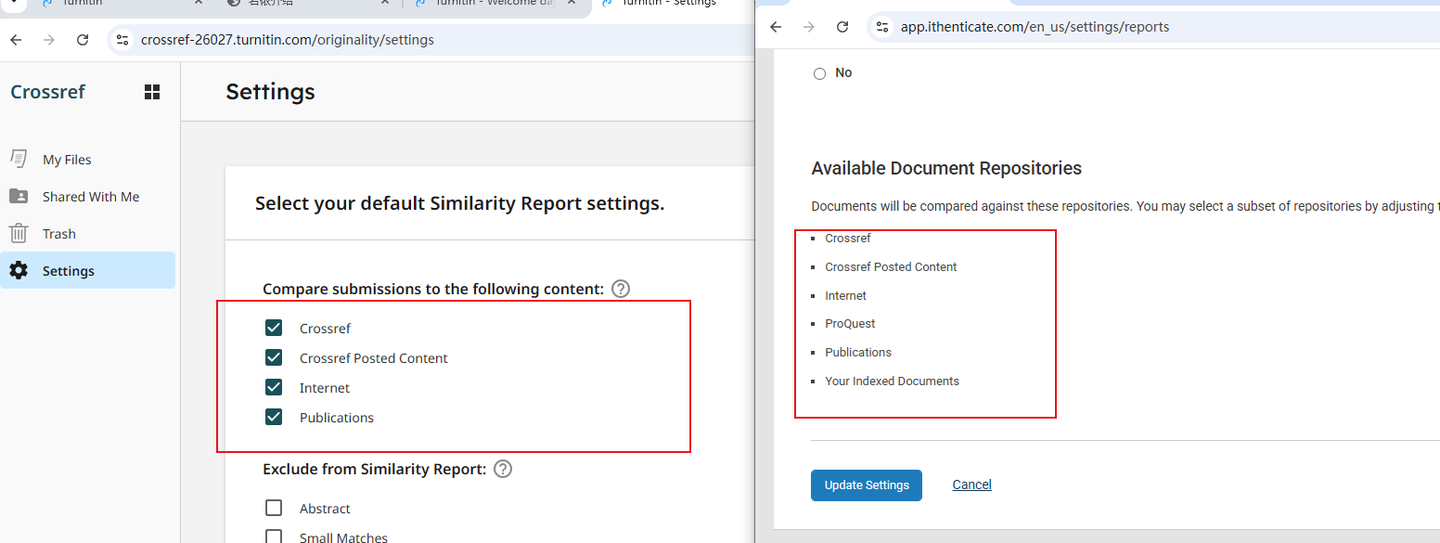Uncheck the Internet checkbox
The width and height of the screenshot is (1440, 543).
click(274, 388)
